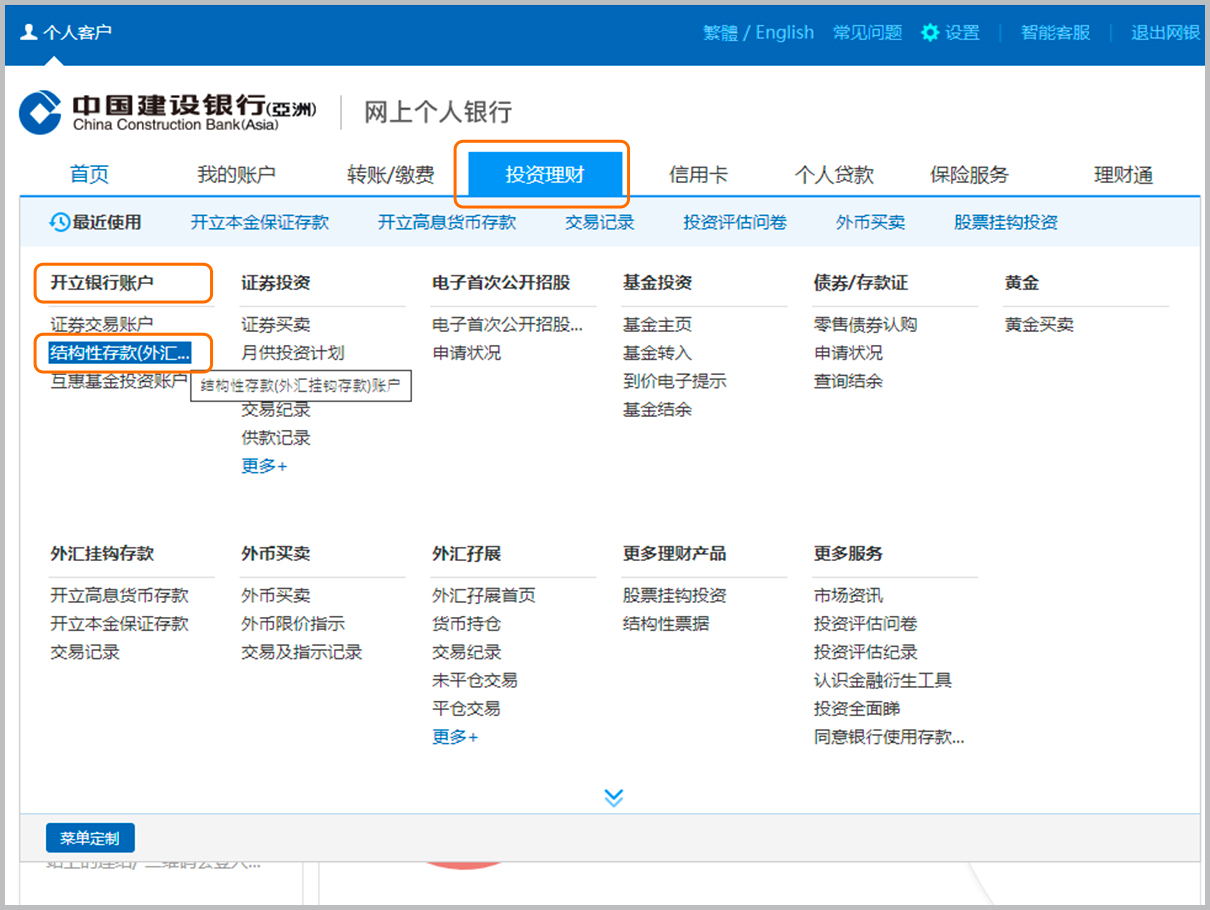1210x910 pixels.
Task: Open 基金结余 link
Action: [x=657, y=410]
